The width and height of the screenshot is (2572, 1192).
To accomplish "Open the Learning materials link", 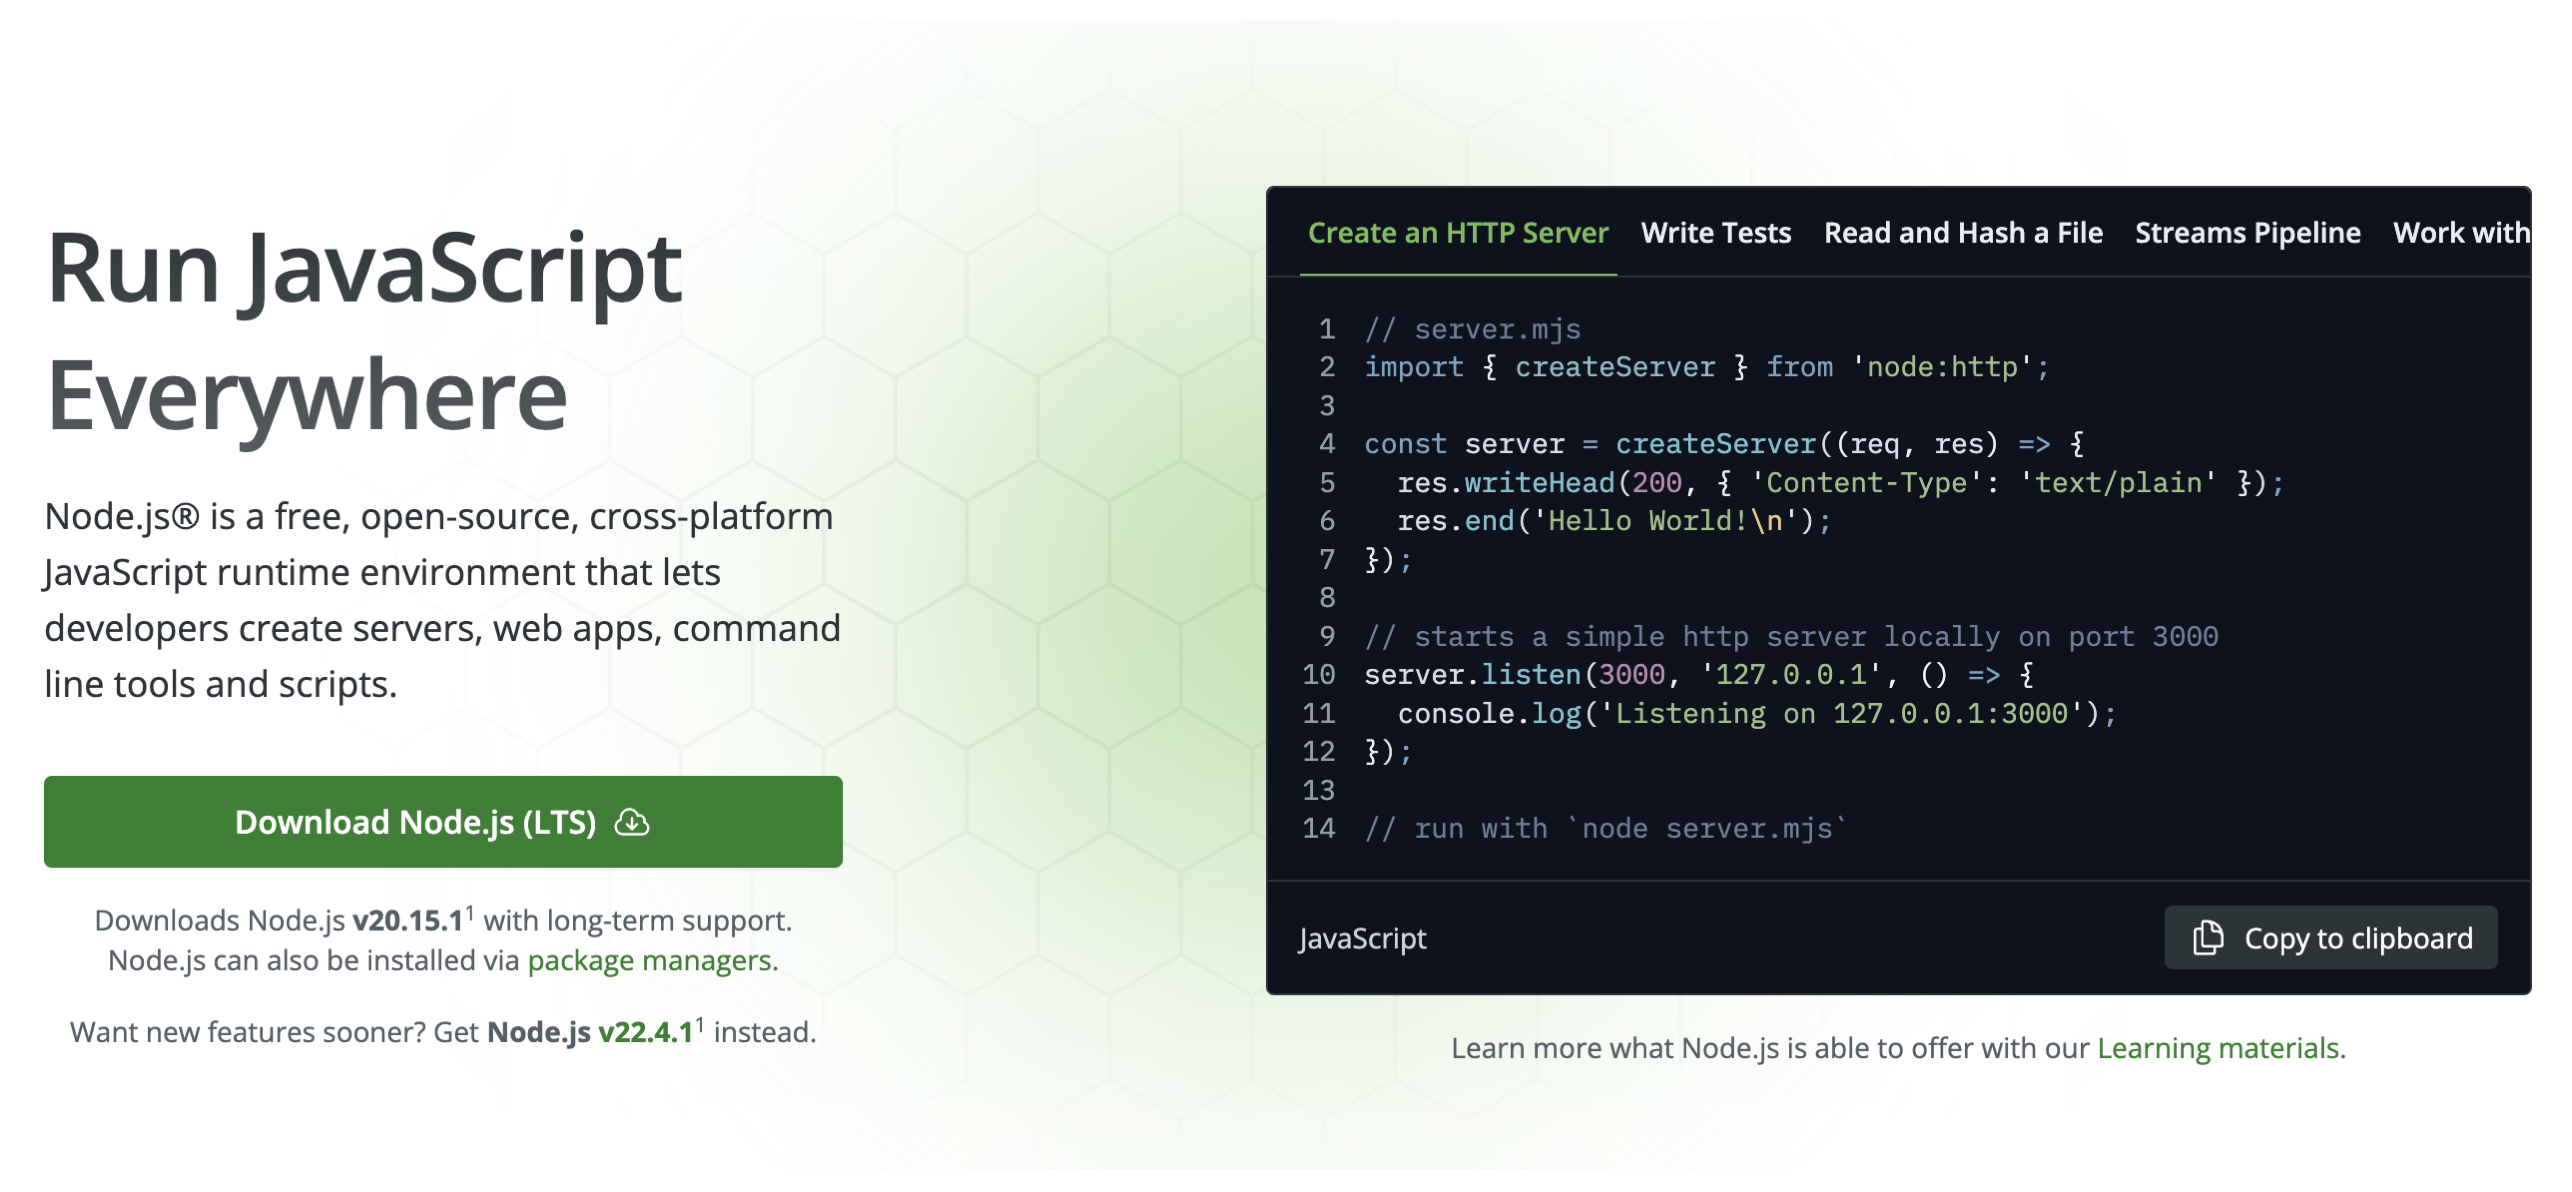I will pyautogui.click(x=2218, y=1048).
